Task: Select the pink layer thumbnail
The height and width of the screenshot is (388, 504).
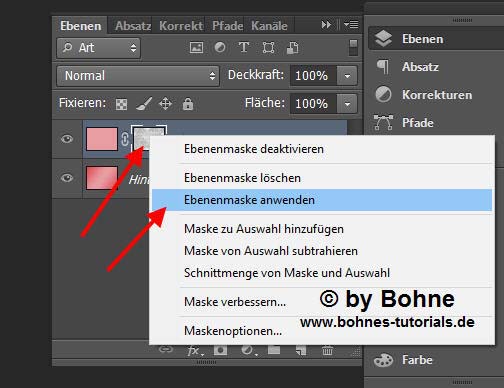Action: [102, 139]
